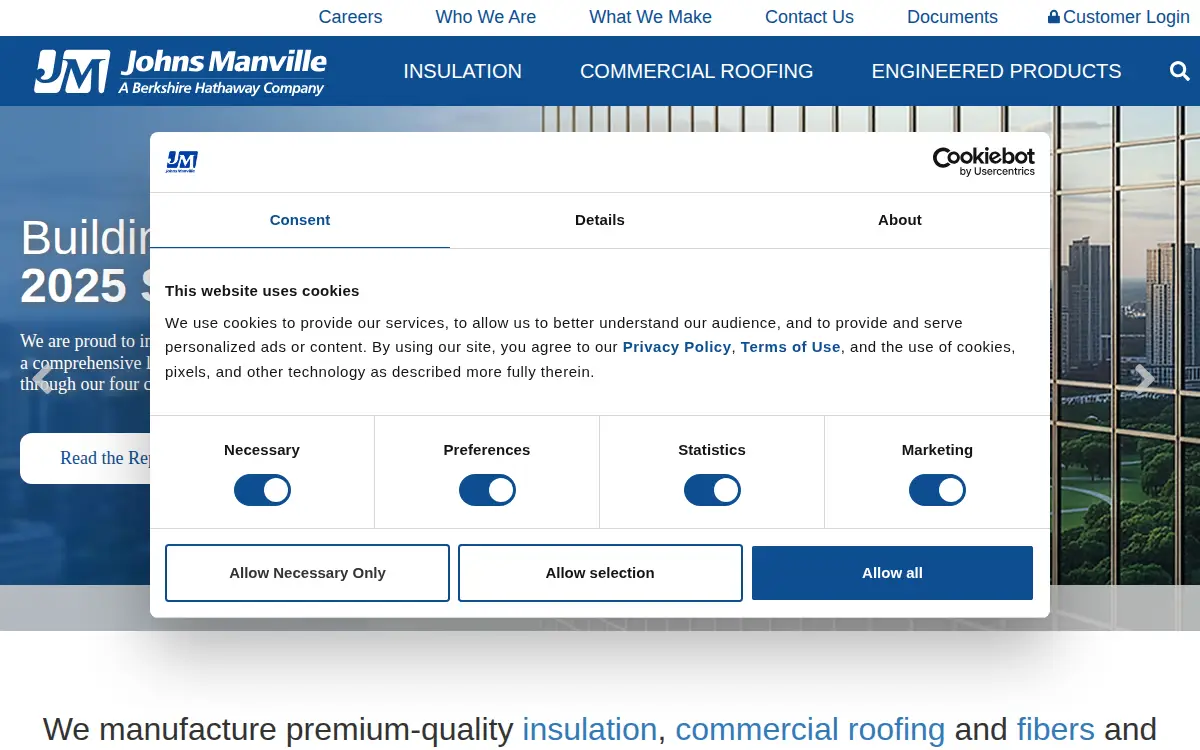Go to Contact Us page
The height and width of the screenshot is (750, 1200).
click(x=809, y=17)
